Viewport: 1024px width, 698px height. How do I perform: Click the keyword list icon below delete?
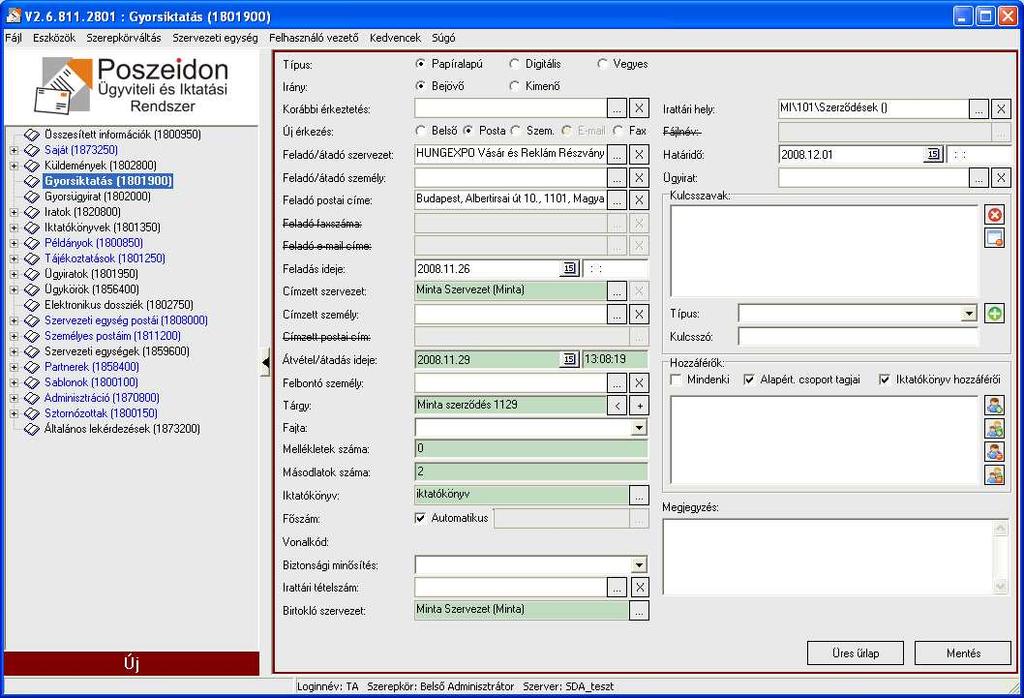(x=994, y=238)
